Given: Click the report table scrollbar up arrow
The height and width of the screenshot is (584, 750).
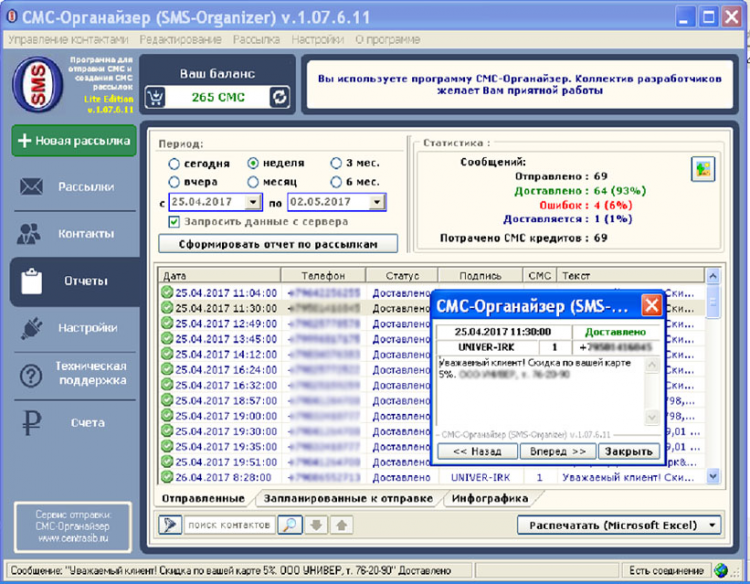Looking at the screenshot, I should [x=713, y=276].
